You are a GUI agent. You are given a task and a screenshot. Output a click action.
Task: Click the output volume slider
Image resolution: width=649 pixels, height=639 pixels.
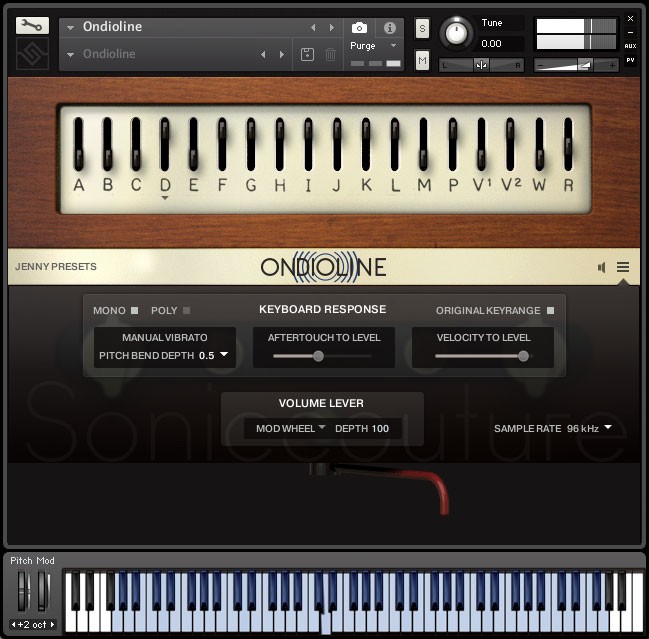pyautogui.click(x=576, y=65)
